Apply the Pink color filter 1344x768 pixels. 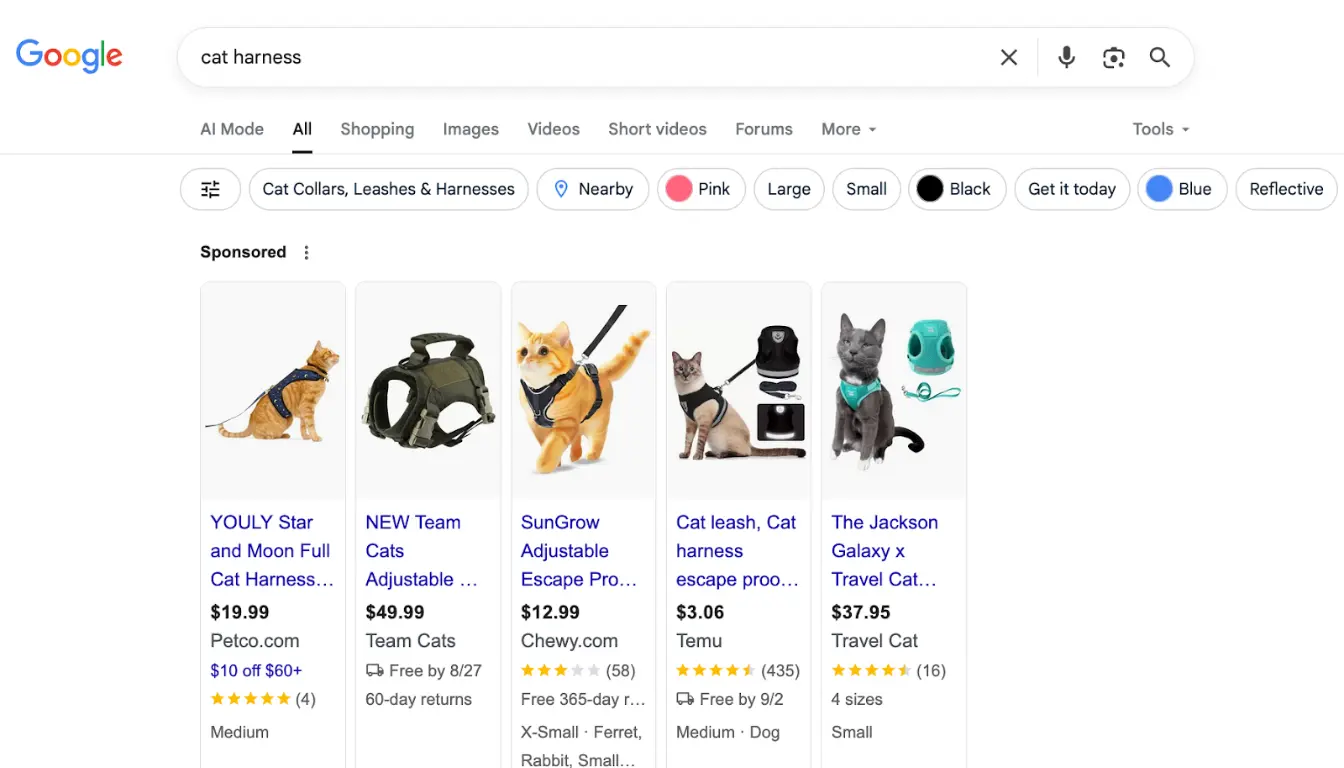(701, 189)
